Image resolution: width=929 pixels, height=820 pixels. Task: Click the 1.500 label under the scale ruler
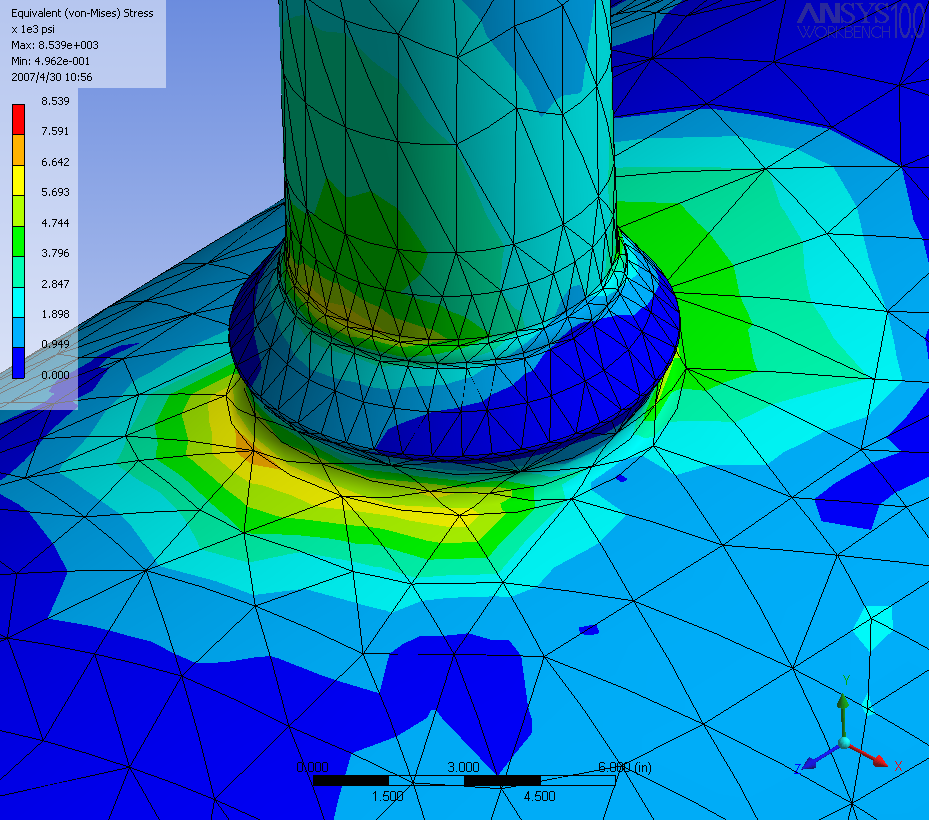(x=387, y=796)
